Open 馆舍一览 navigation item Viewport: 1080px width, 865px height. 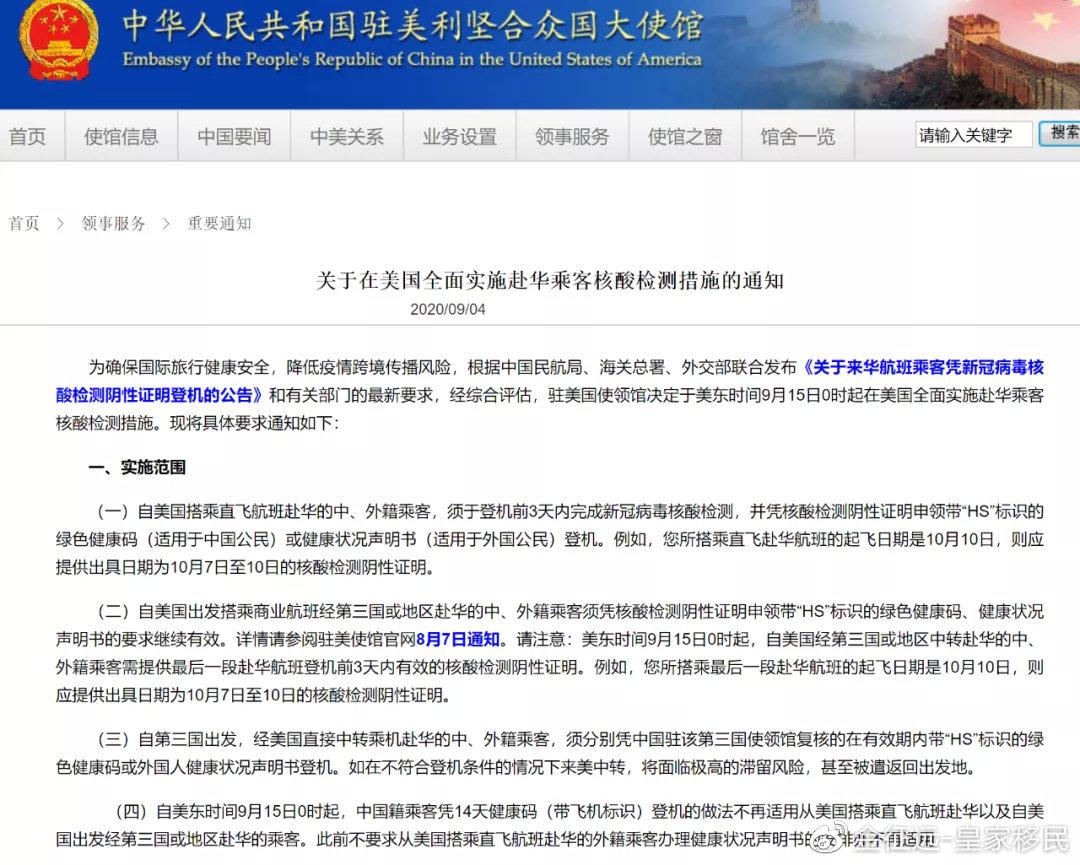[x=798, y=136]
